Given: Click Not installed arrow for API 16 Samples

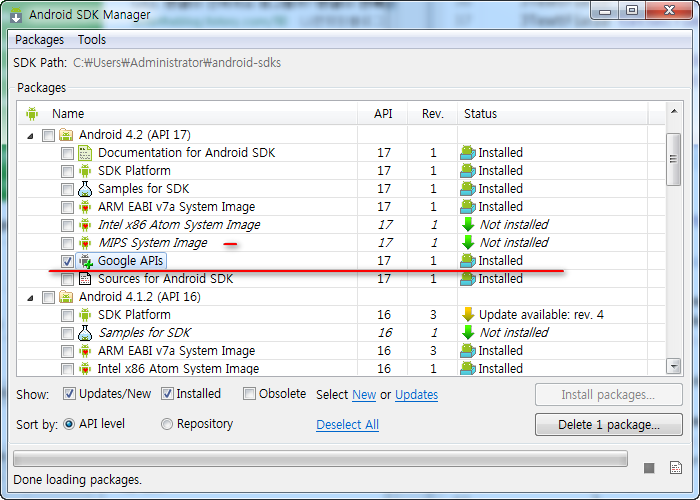Looking at the screenshot, I should (x=468, y=333).
